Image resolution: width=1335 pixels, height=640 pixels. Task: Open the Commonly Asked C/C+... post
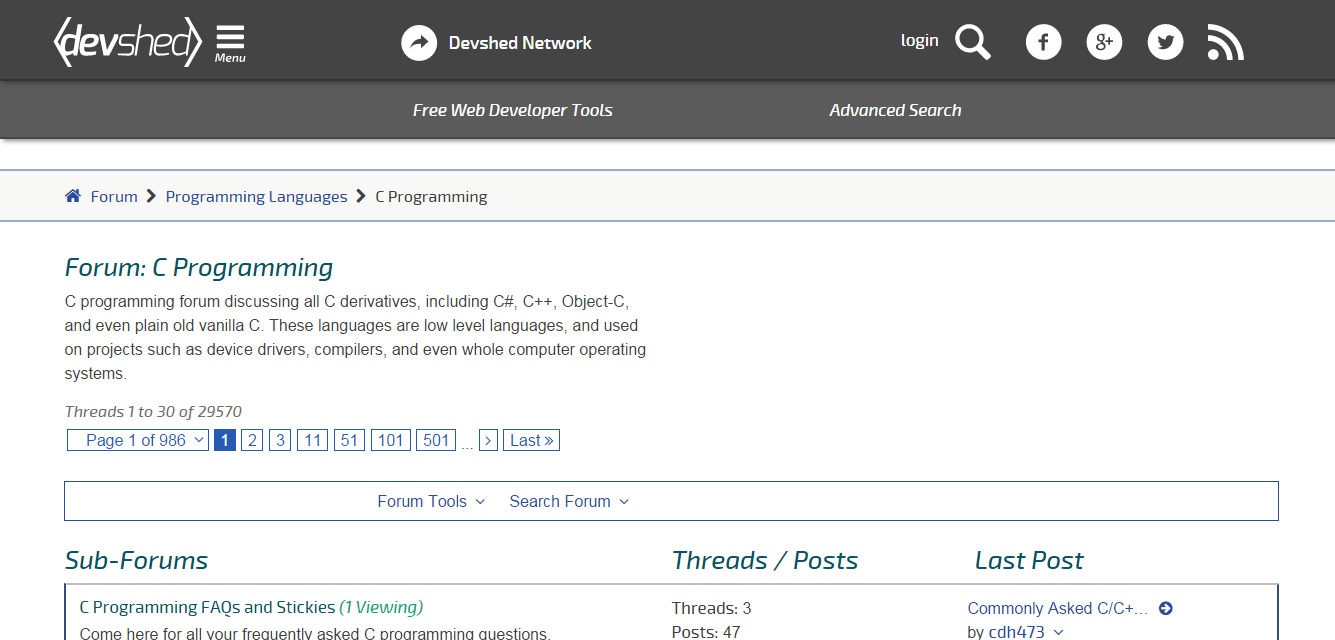point(1058,608)
